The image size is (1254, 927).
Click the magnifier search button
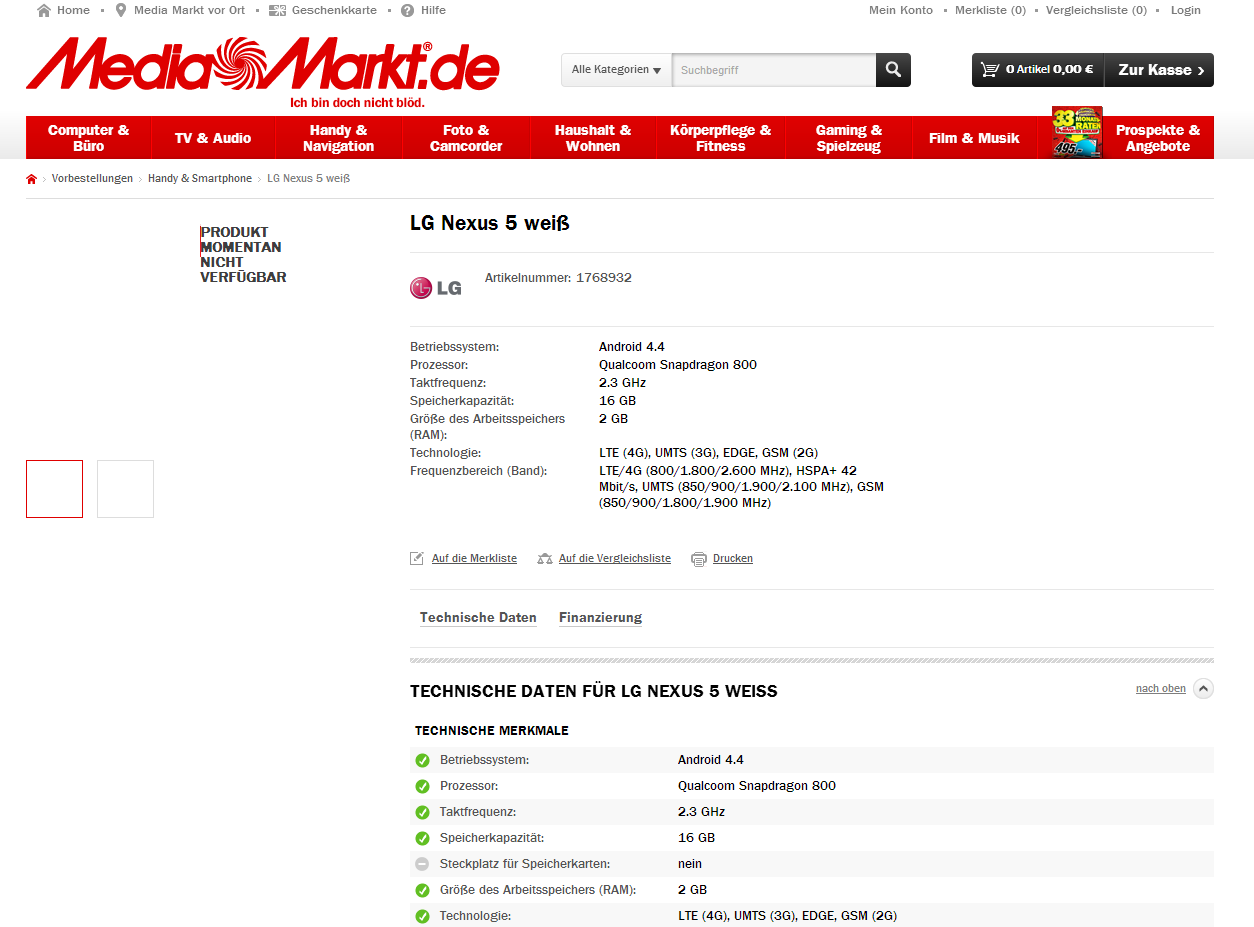pos(893,70)
